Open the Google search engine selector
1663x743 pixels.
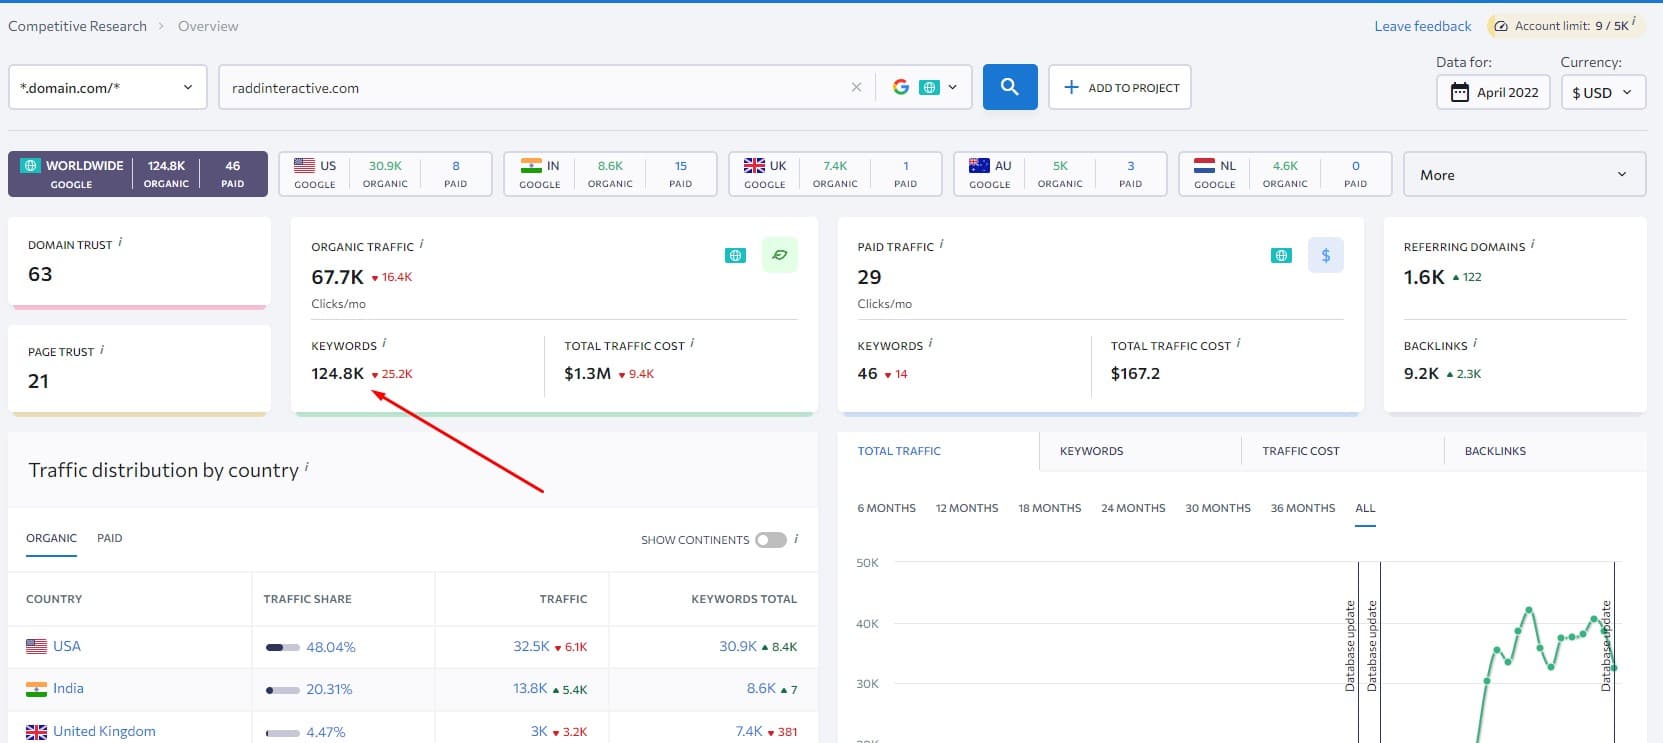(925, 87)
